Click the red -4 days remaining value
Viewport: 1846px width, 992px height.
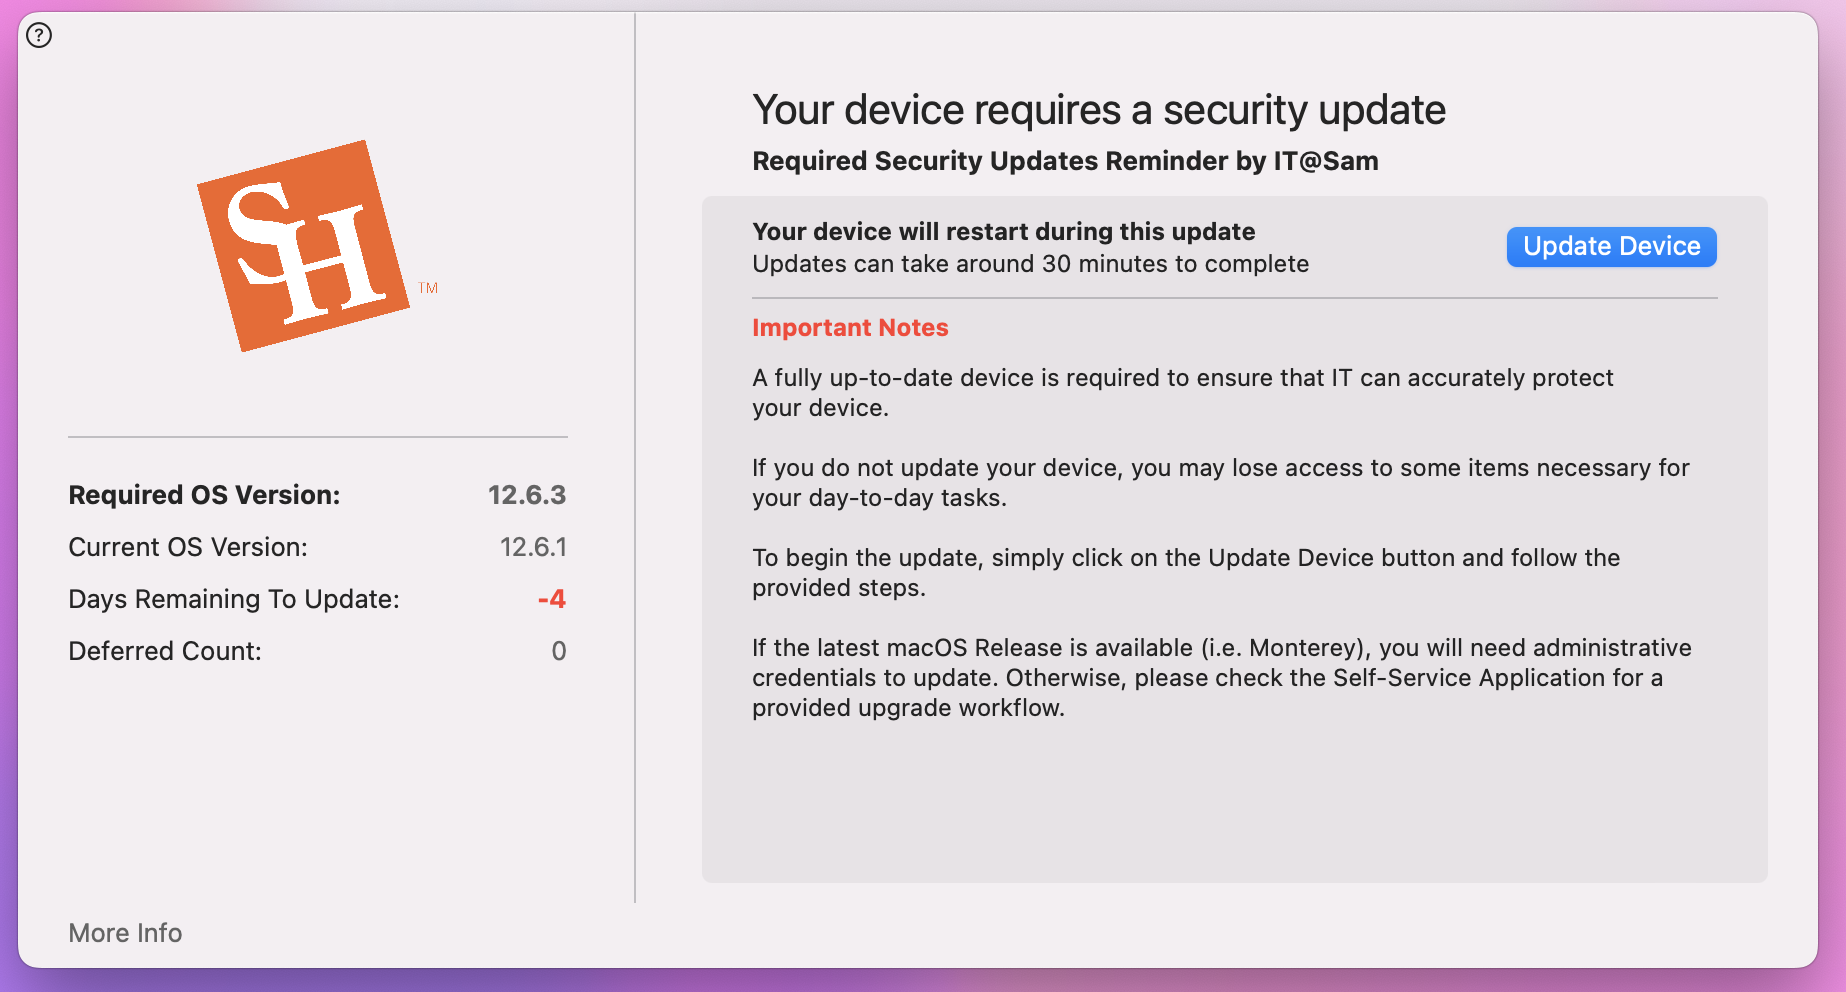551,599
